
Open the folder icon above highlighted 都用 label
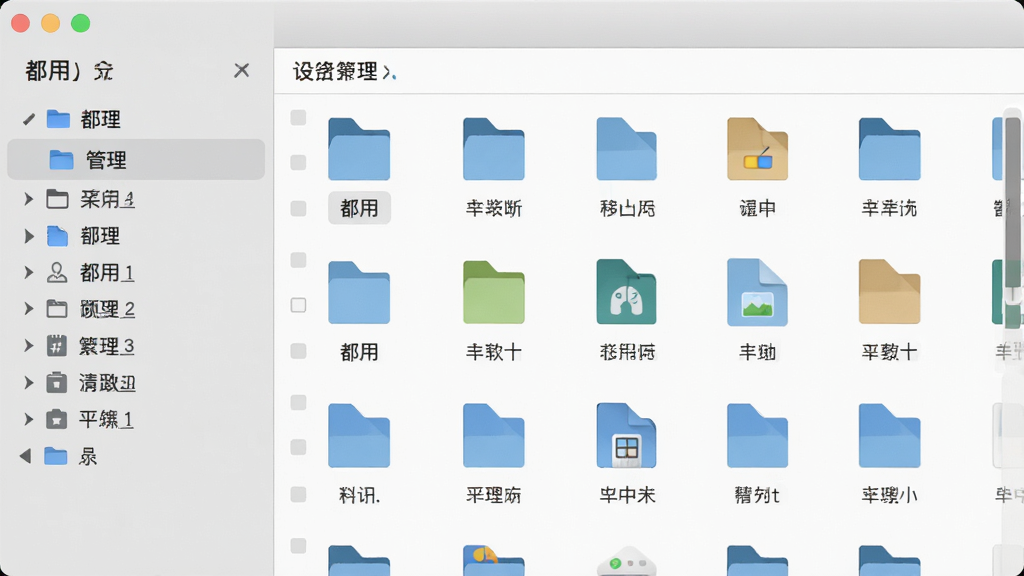[359, 149]
